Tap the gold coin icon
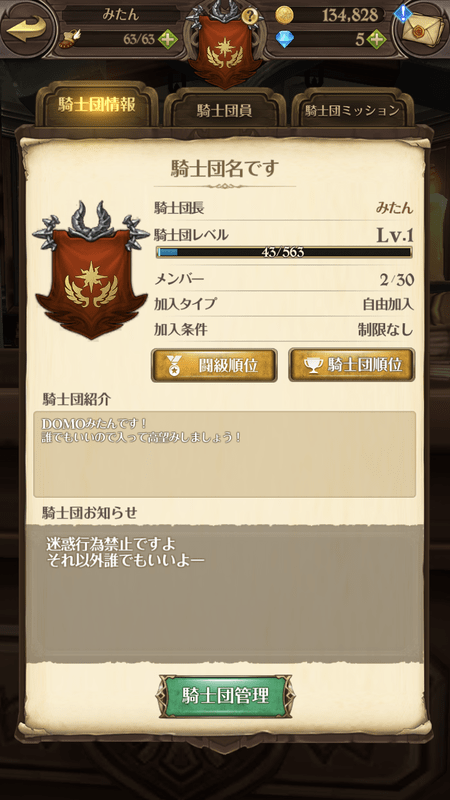Image resolution: width=450 pixels, height=800 pixels. pos(285,15)
